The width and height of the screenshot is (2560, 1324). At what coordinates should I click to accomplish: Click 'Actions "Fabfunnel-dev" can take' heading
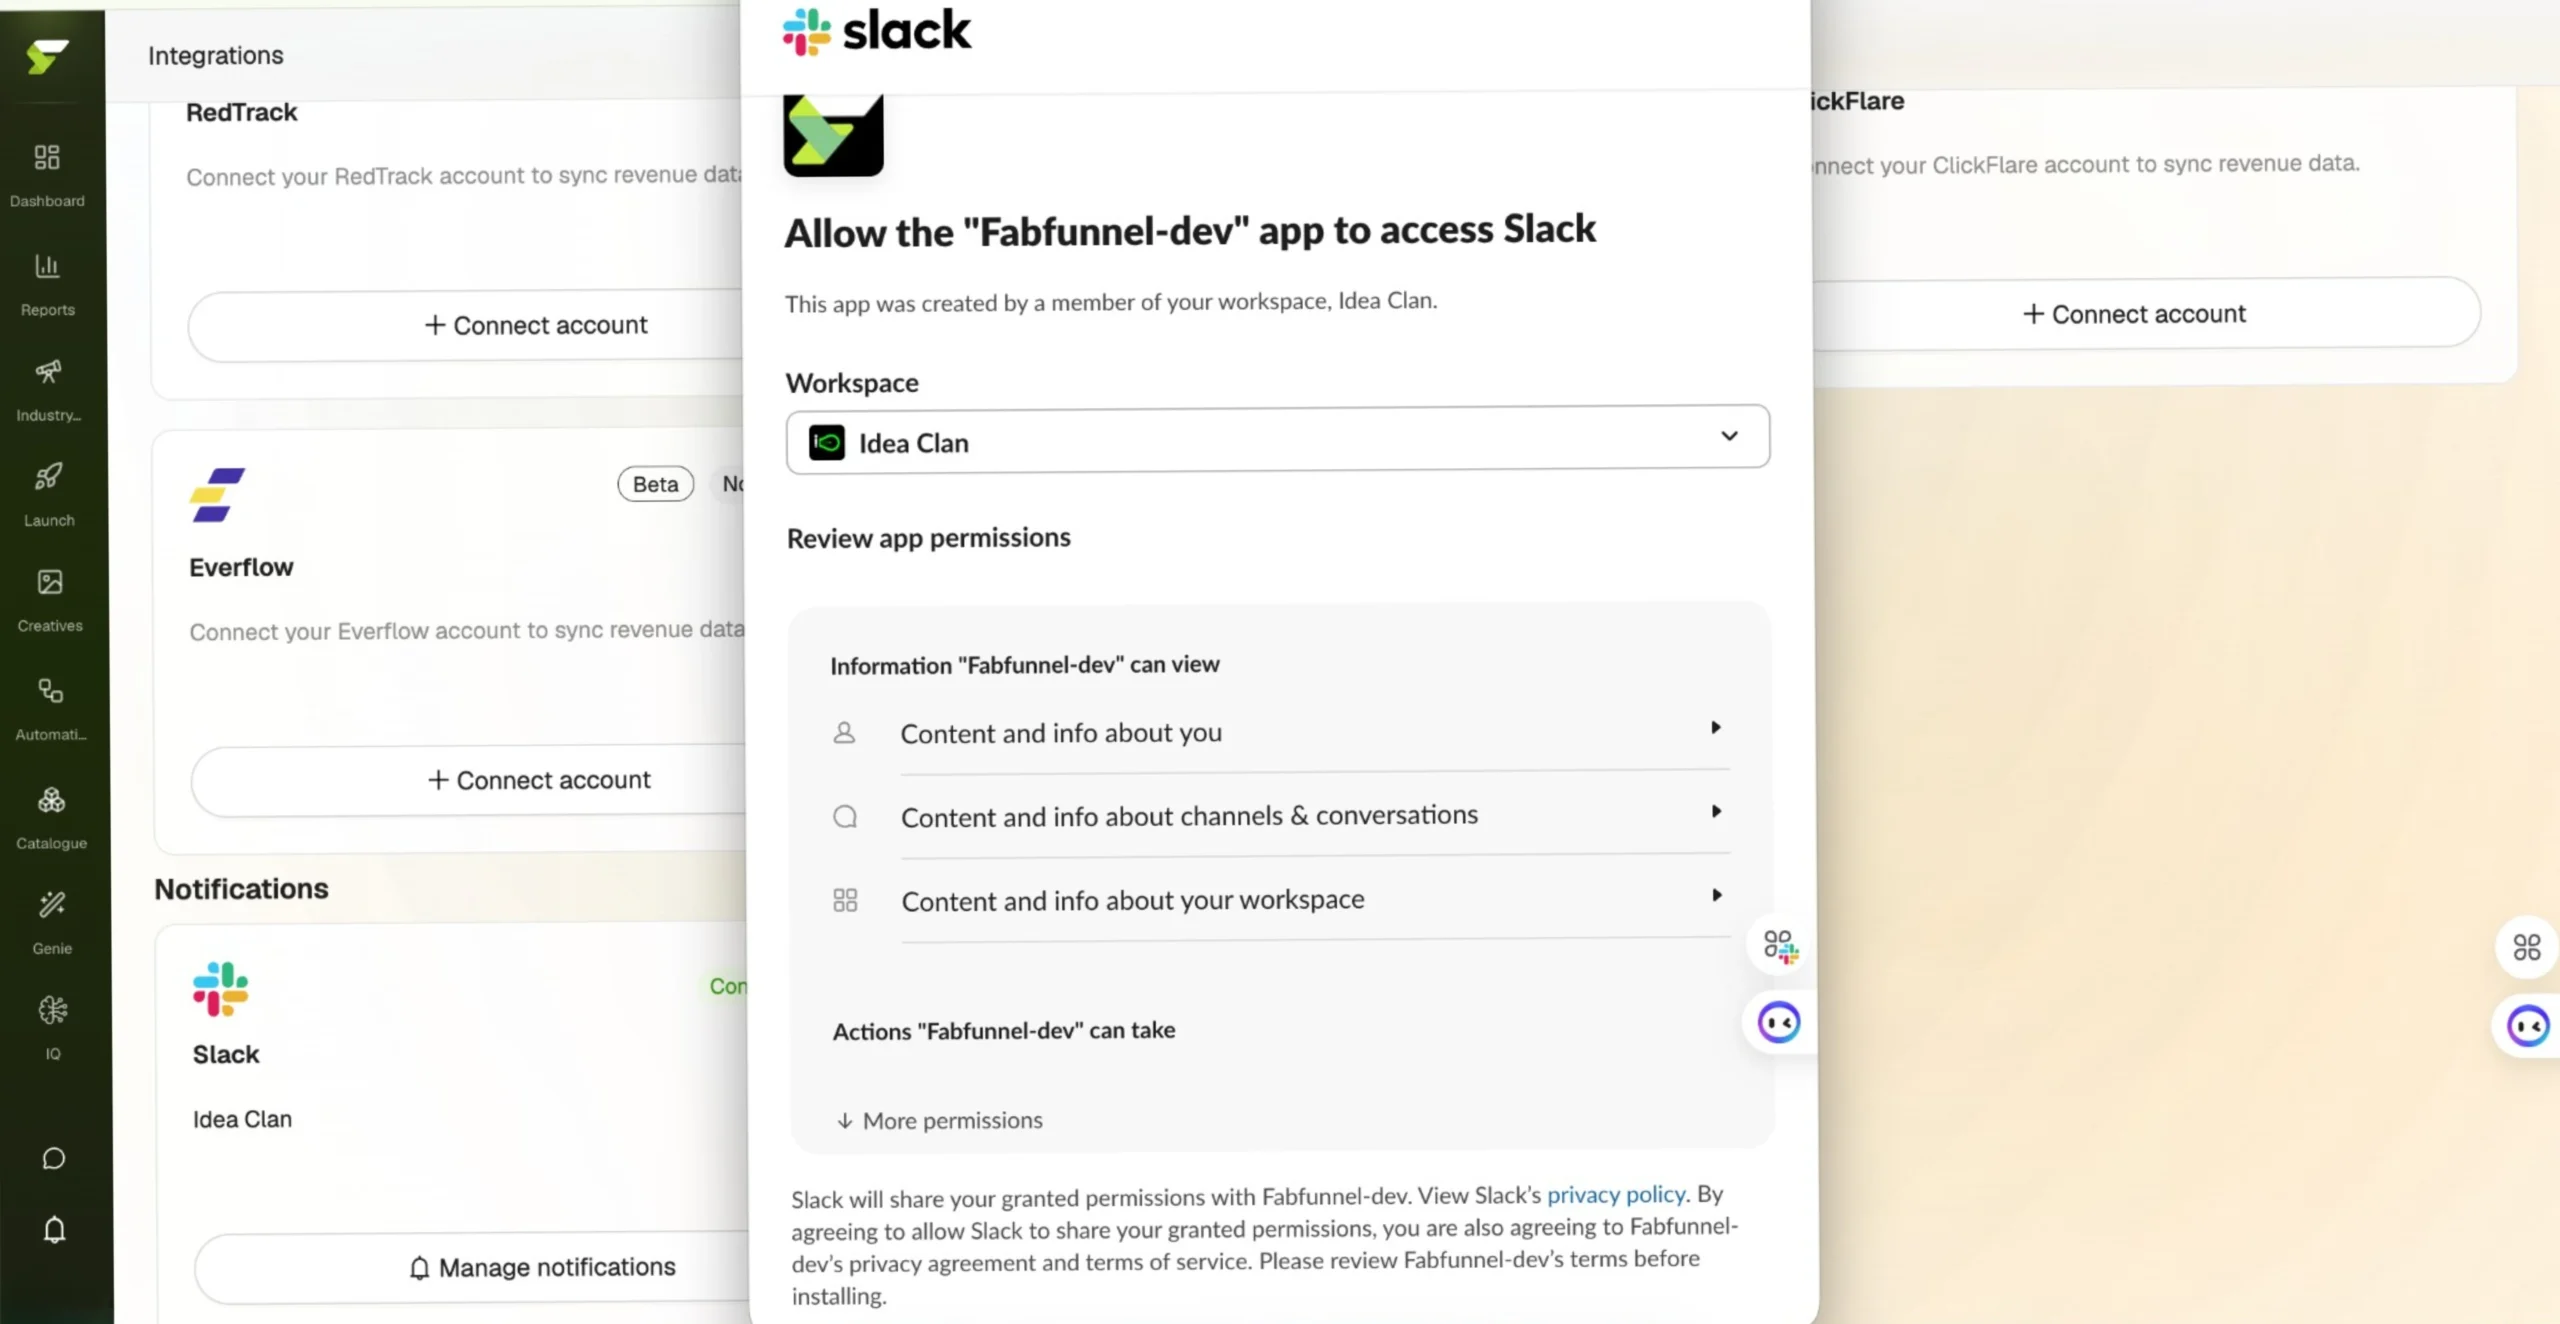(x=1004, y=1031)
